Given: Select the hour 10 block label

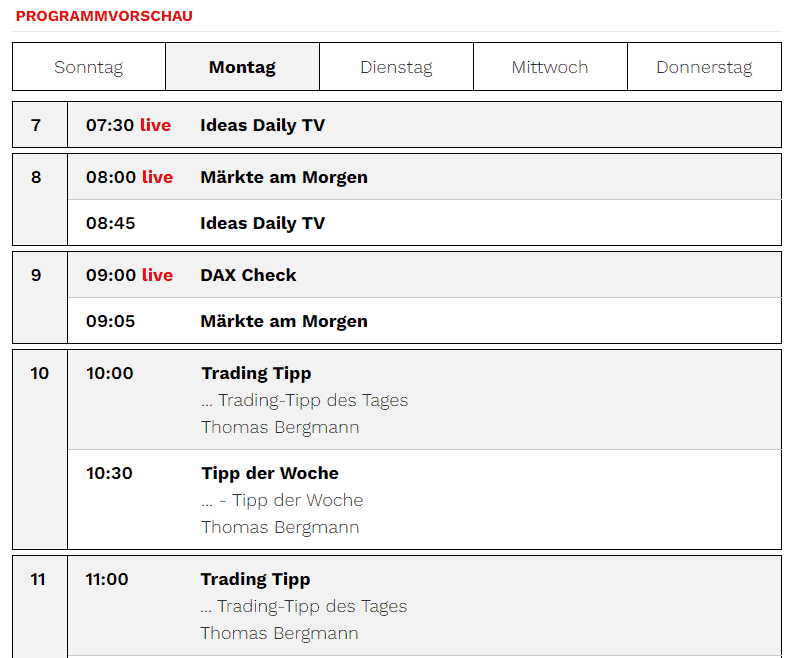Looking at the screenshot, I should click(x=39, y=373).
